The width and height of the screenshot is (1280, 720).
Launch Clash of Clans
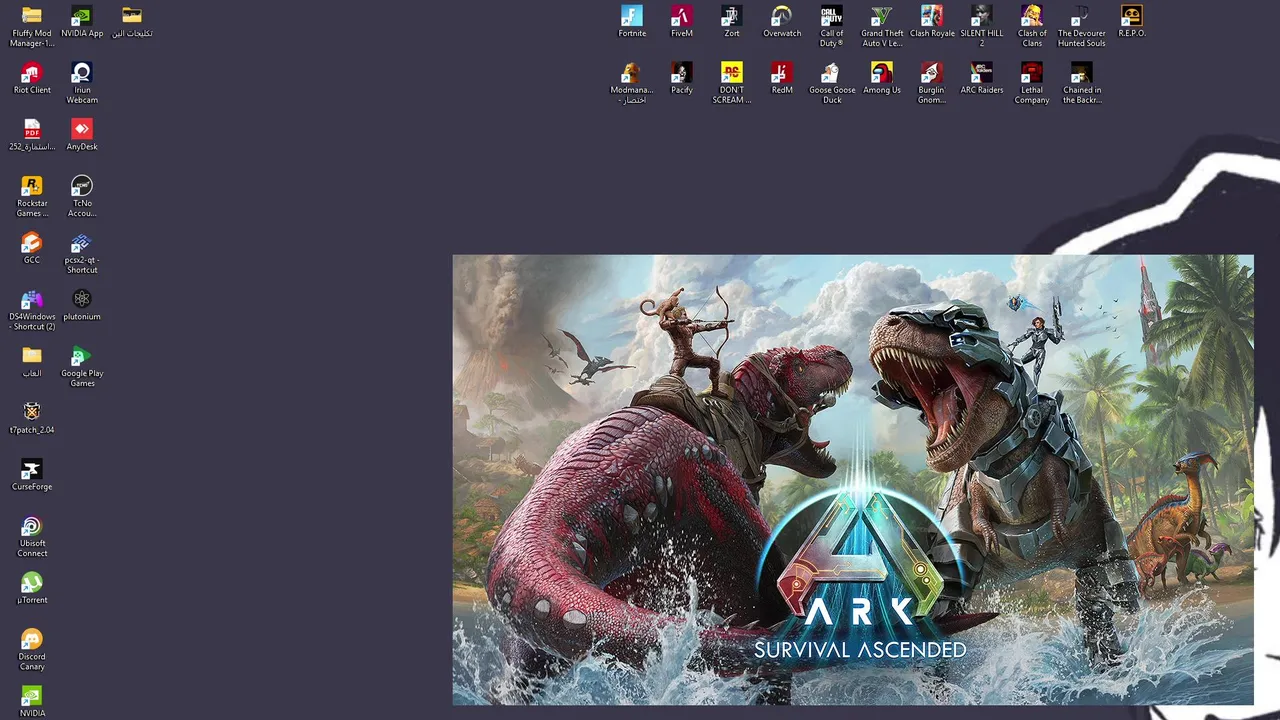pyautogui.click(x=1032, y=16)
